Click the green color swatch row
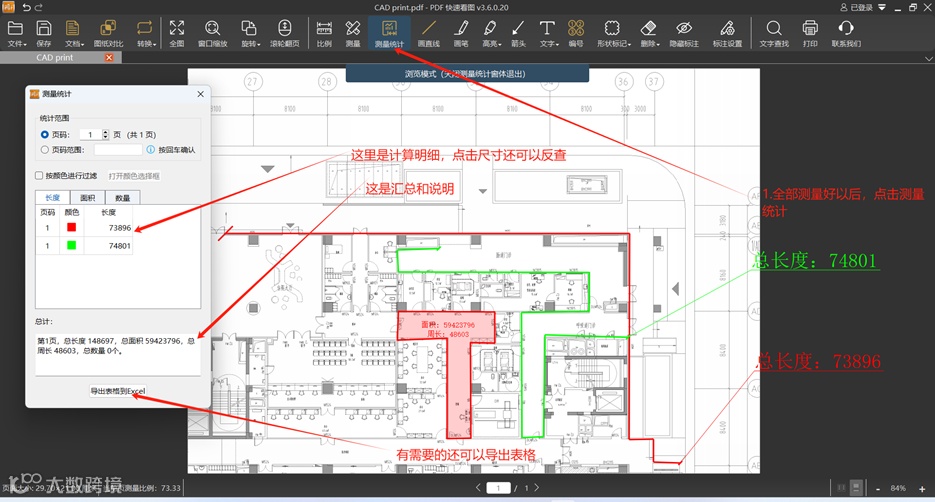The height and width of the screenshot is (502, 935). pos(72,245)
